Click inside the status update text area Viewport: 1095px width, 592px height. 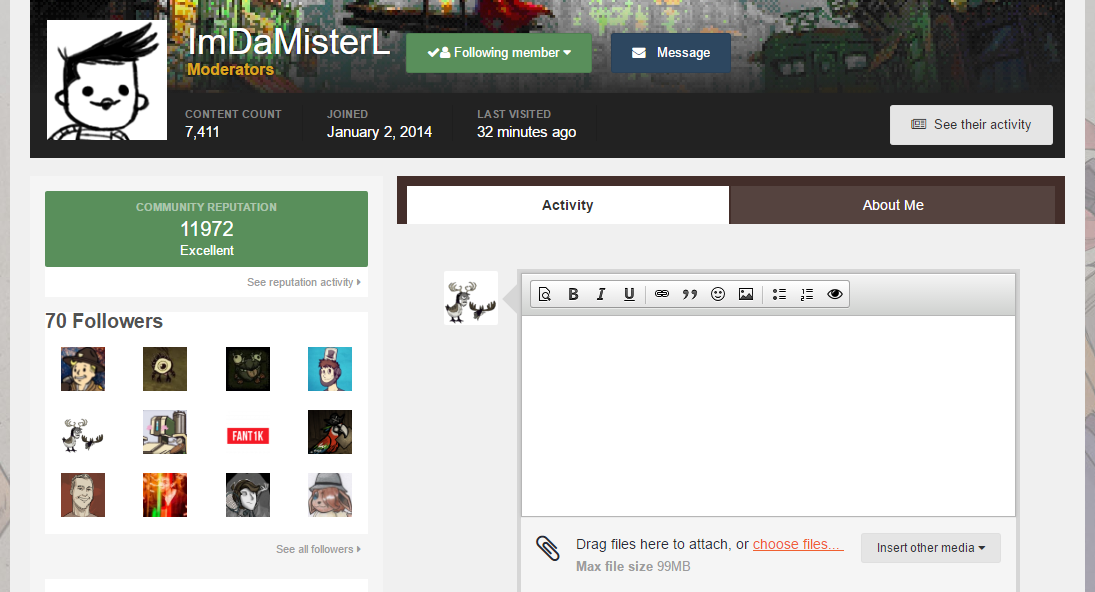[x=768, y=416]
